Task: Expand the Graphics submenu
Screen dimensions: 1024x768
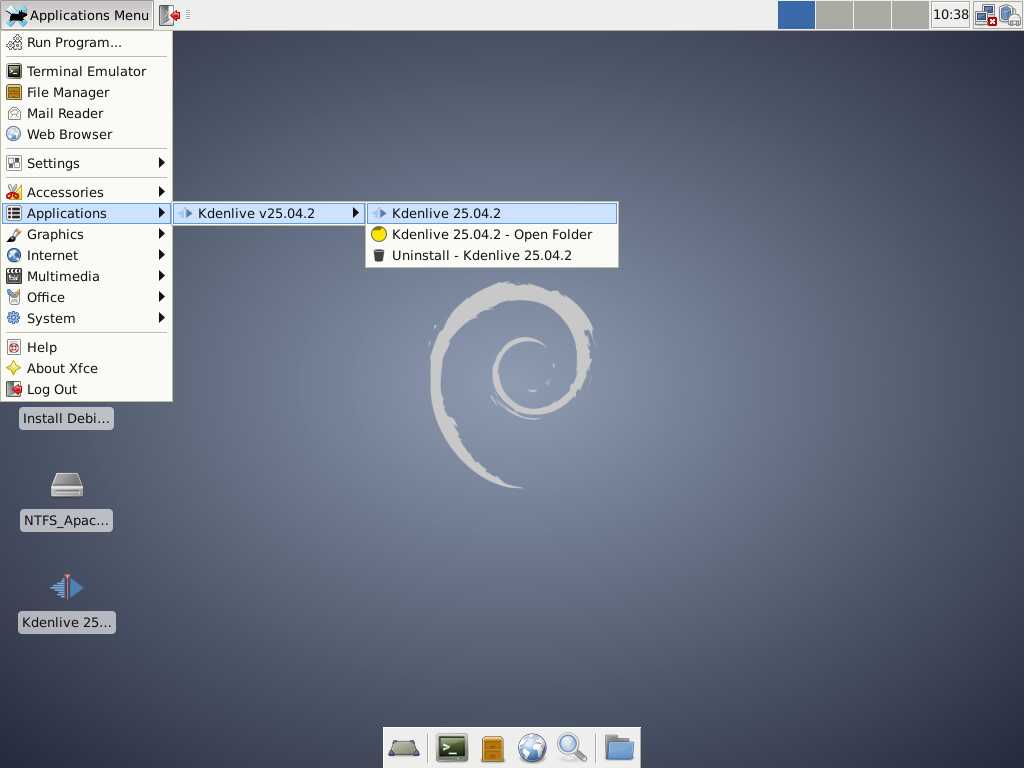Action: click(86, 234)
